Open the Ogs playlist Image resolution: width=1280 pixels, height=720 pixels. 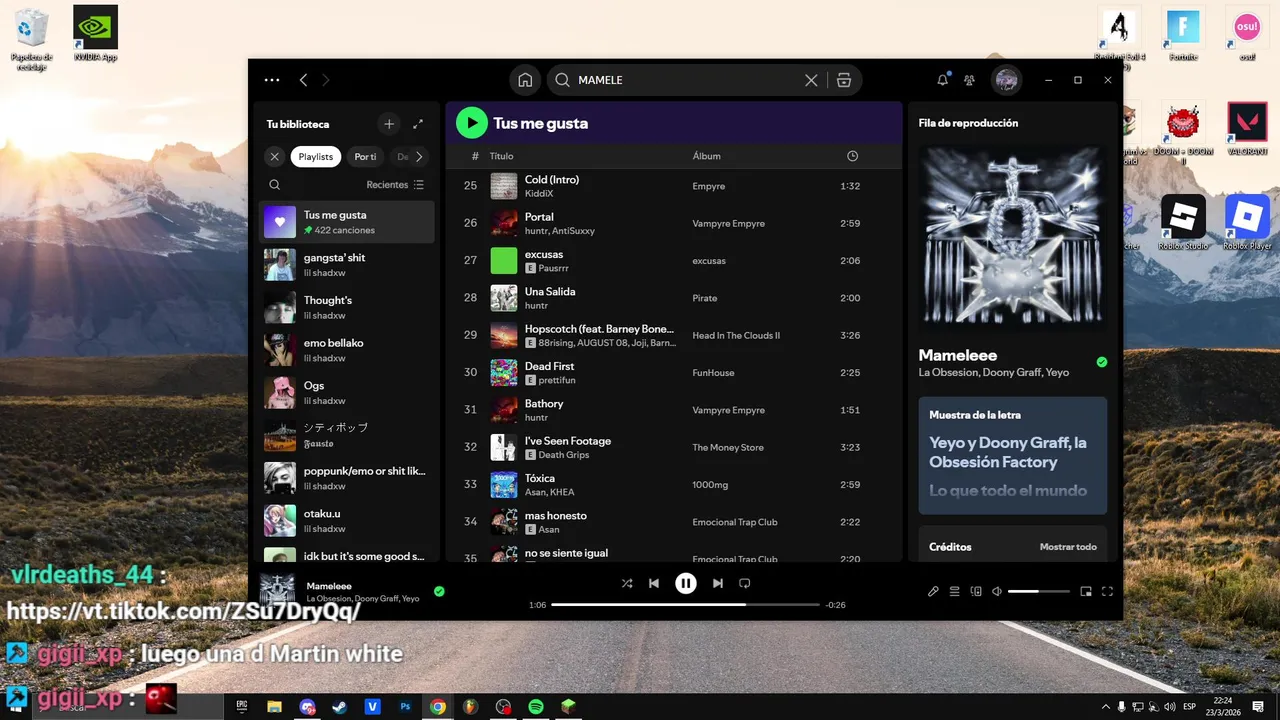pos(347,393)
